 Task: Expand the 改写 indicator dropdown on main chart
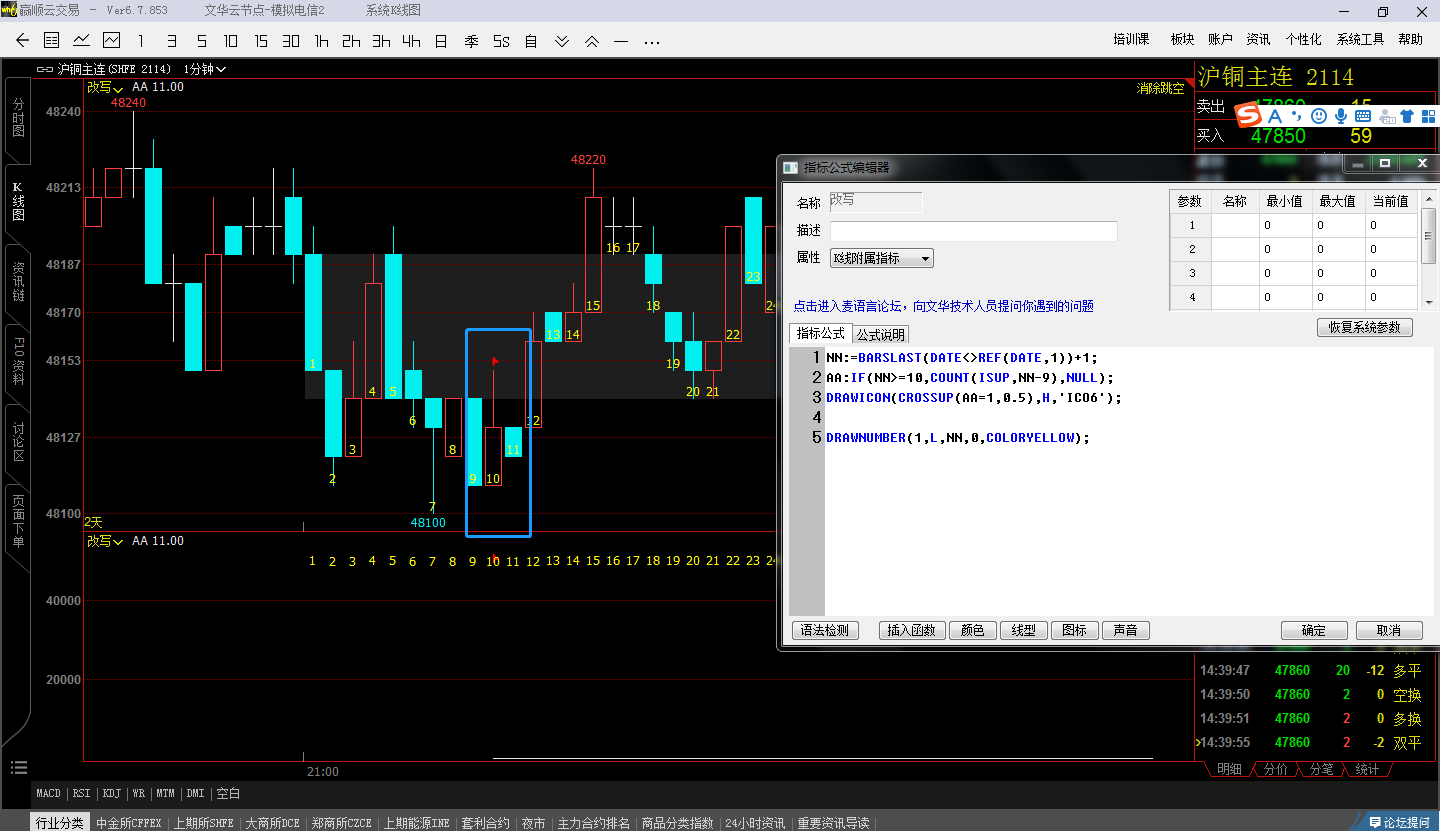click(x=105, y=88)
